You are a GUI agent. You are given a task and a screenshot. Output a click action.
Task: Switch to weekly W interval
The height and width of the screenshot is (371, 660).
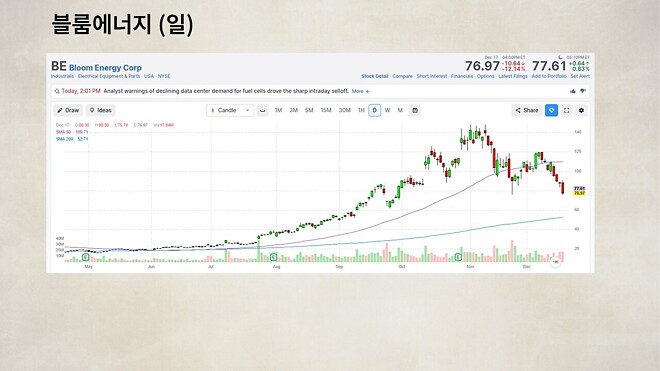click(387, 110)
